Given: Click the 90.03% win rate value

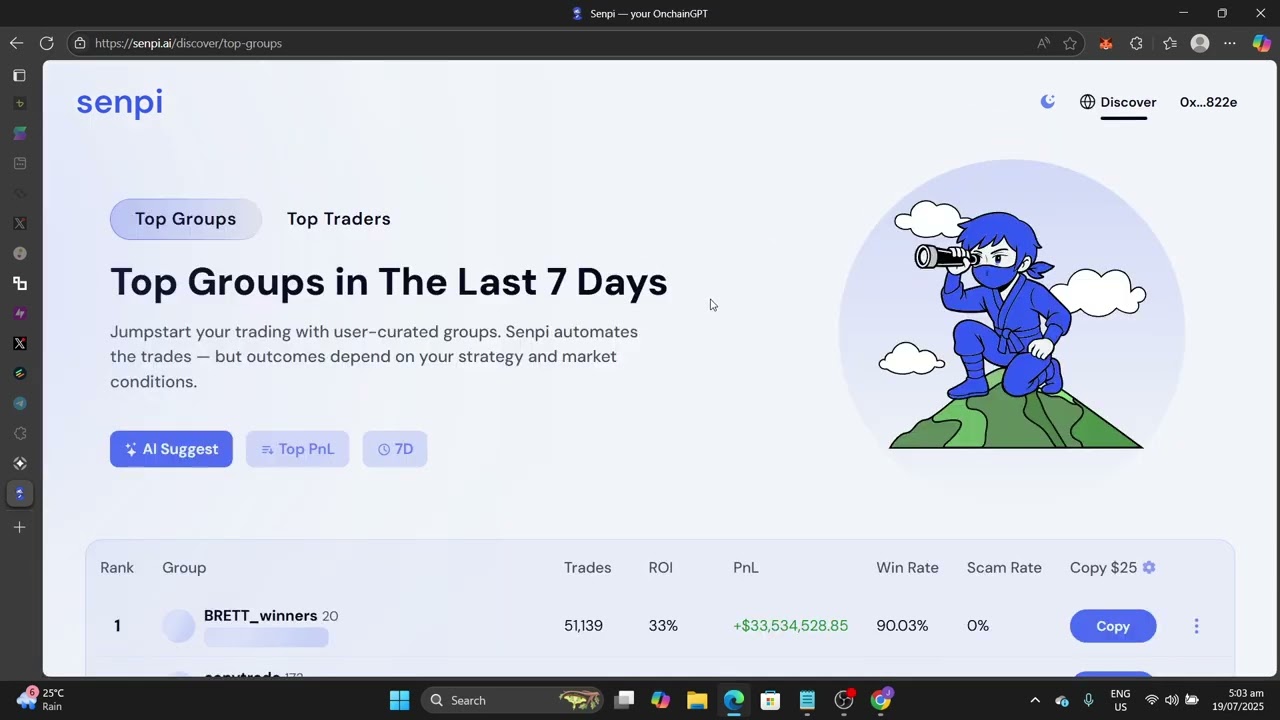Looking at the screenshot, I should pos(902,626).
